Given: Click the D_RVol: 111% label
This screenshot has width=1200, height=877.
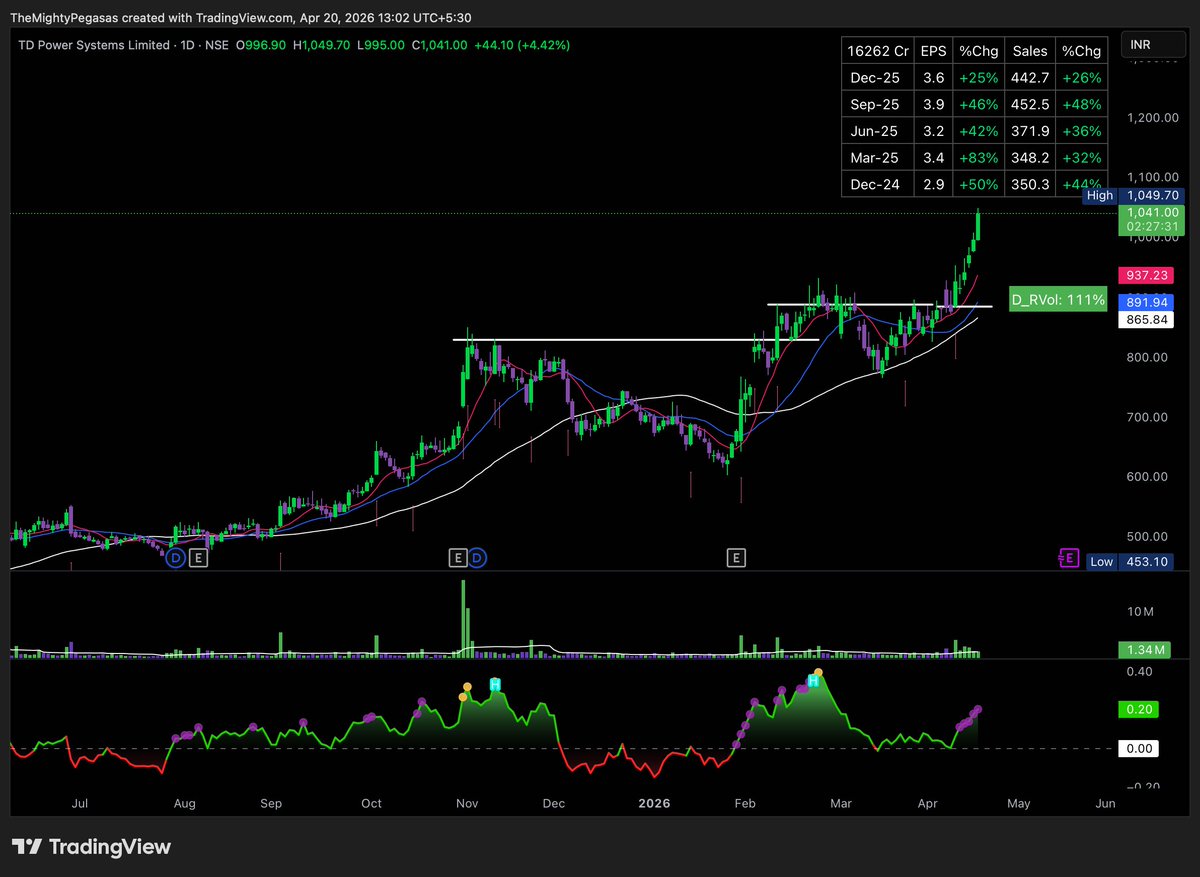Looking at the screenshot, I should [x=1058, y=299].
